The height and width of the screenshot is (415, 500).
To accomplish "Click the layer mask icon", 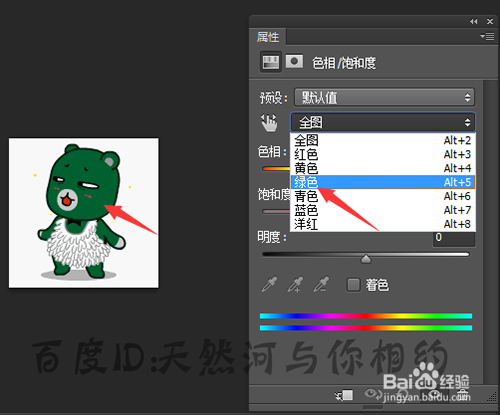I will pyautogui.click(x=294, y=62).
